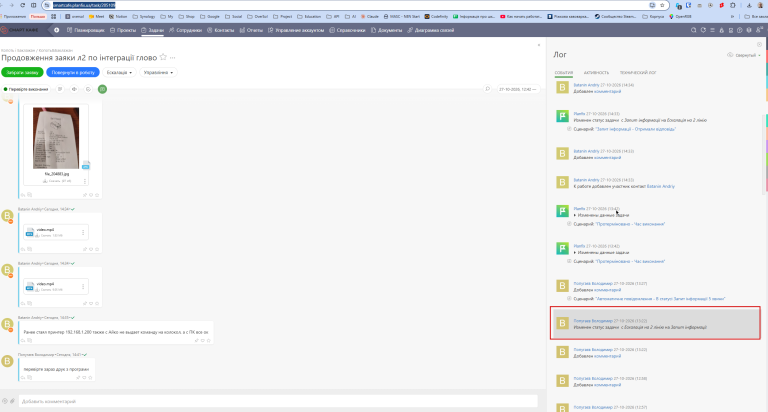Click the search magnifier icon in navbar
The height and width of the screenshot is (412, 768).
coord(694,30)
